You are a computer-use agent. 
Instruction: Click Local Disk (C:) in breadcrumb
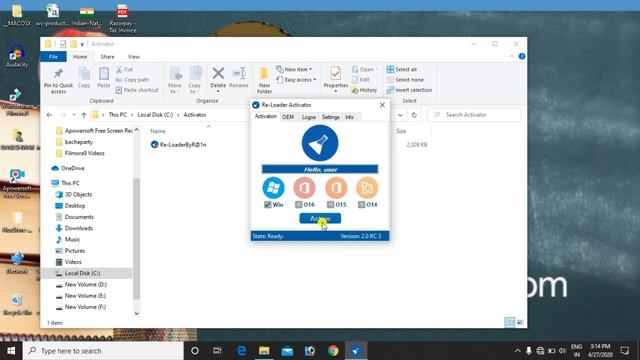pos(155,115)
